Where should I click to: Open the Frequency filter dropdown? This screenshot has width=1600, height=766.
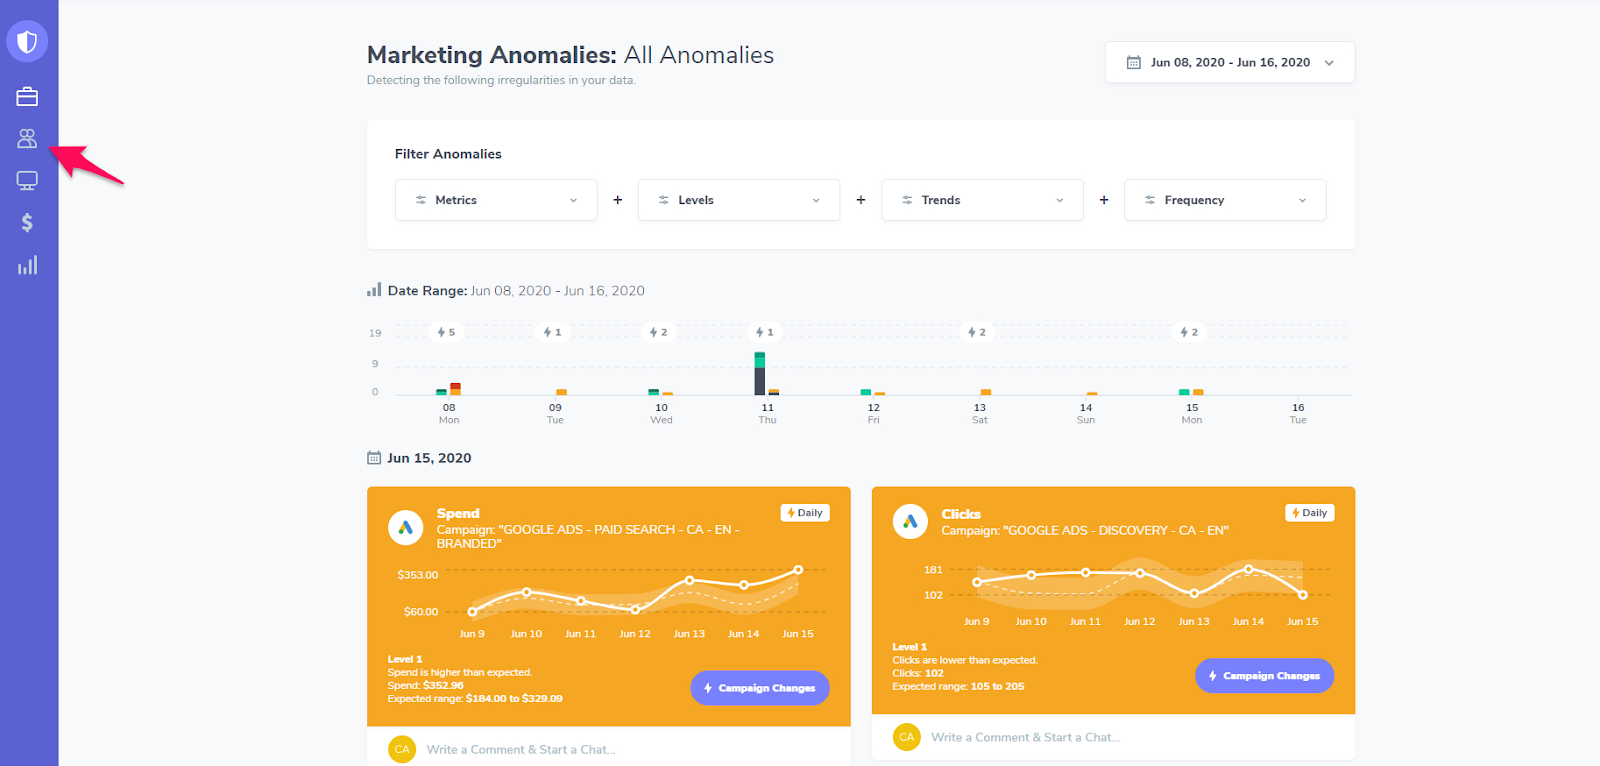1225,200
